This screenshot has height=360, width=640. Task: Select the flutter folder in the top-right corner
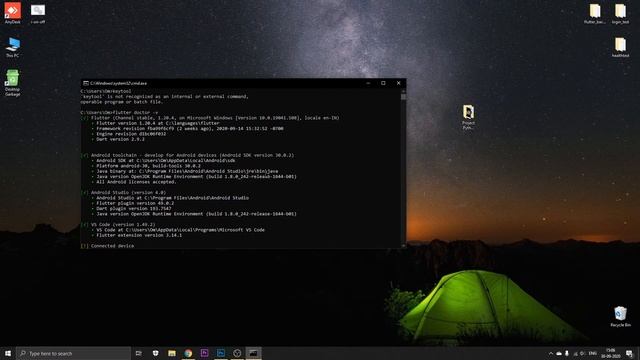pos(595,13)
